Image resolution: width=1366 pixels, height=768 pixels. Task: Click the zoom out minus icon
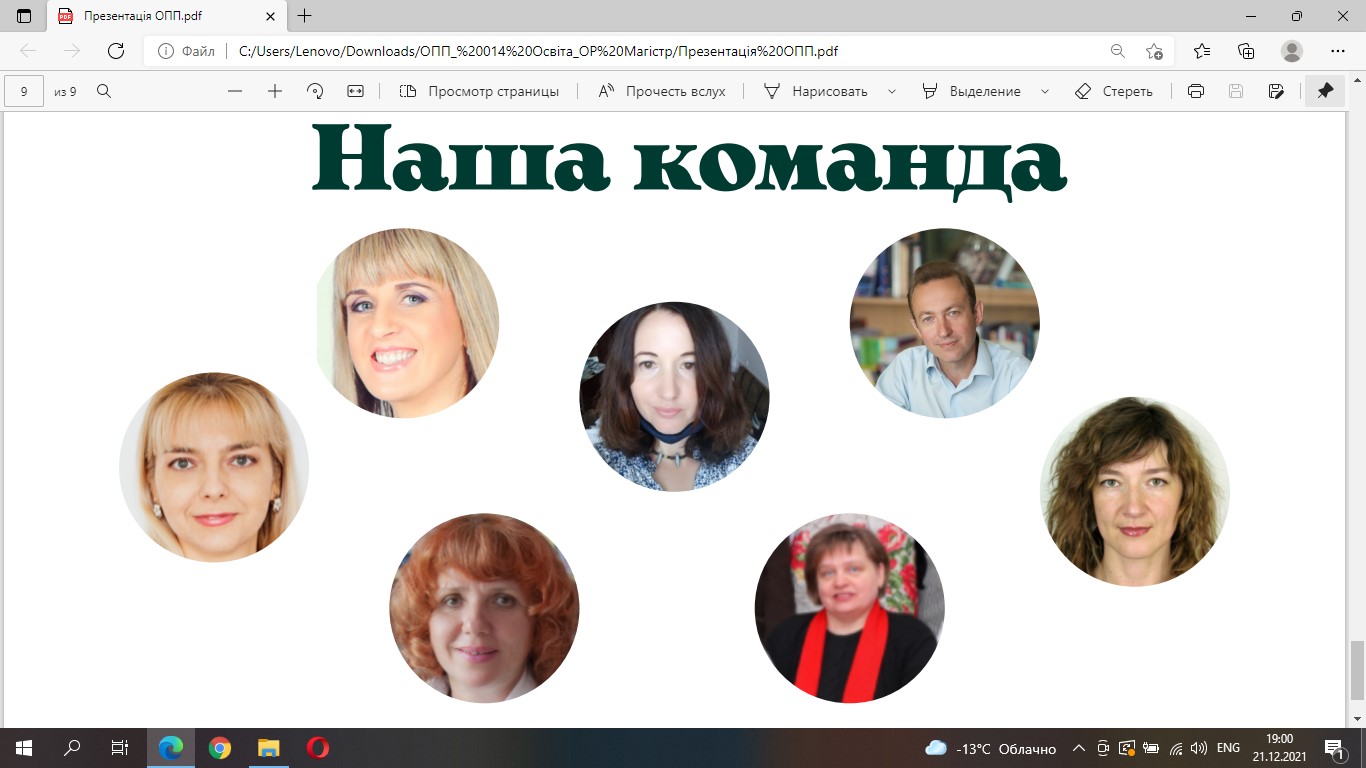pyautogui.click(x=235, y=91)
